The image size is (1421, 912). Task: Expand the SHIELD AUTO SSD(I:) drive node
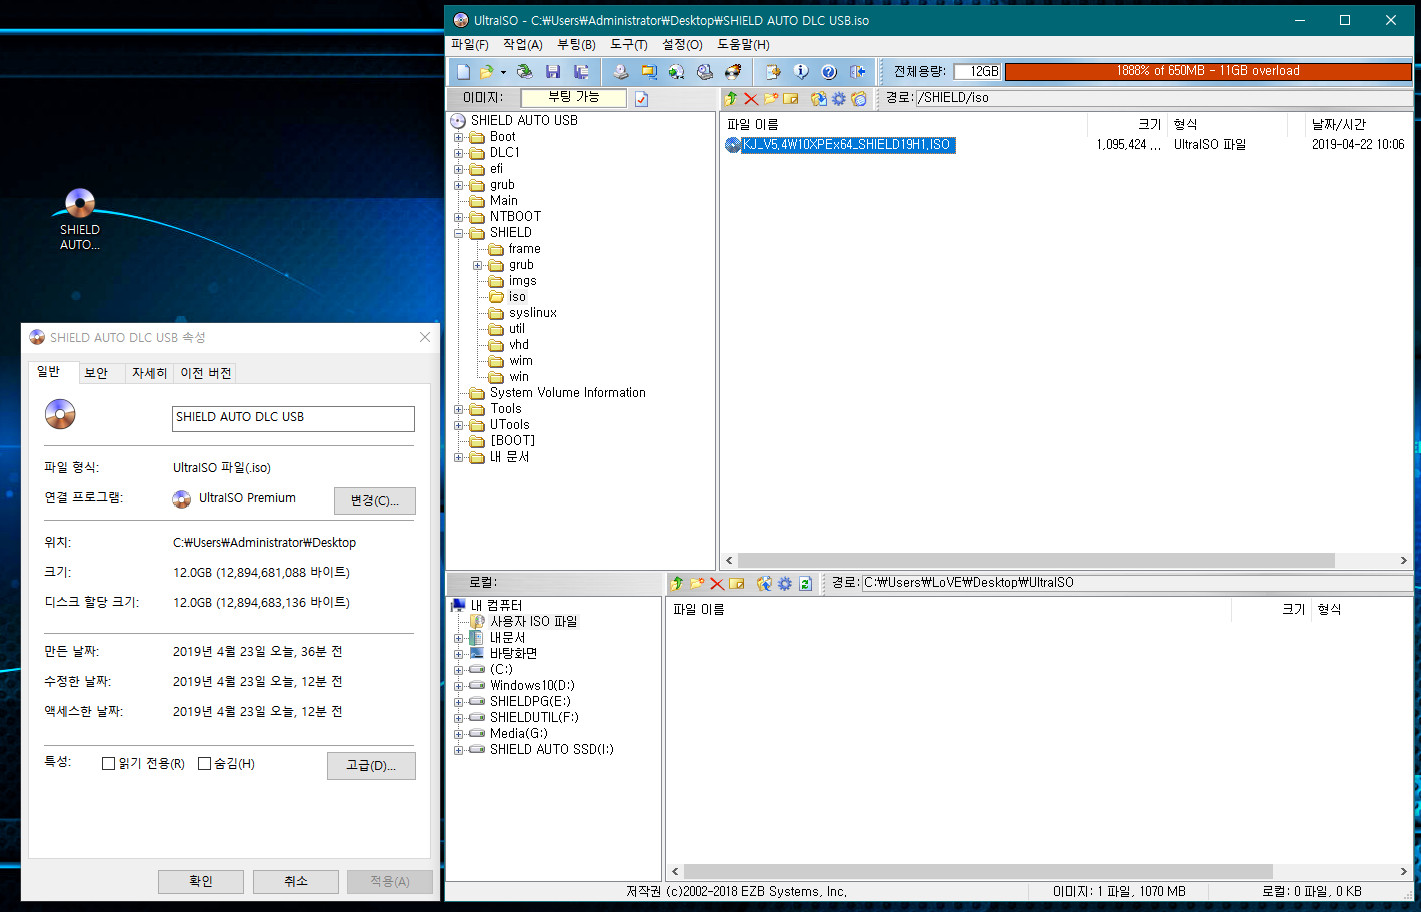(x=459, y=750)
